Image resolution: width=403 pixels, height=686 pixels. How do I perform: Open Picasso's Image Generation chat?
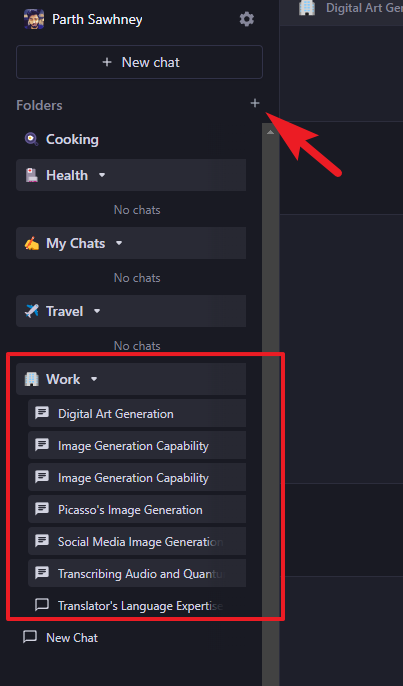137,510
